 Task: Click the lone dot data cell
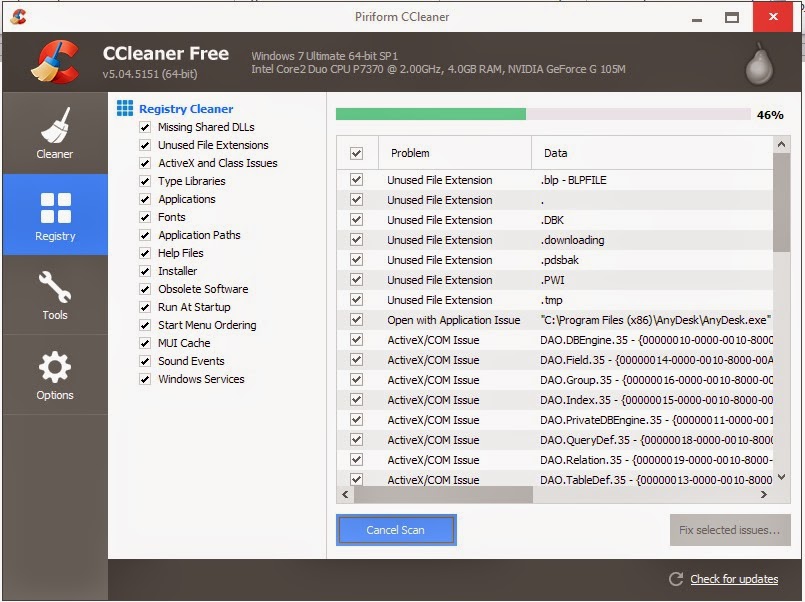click(x=542, y=202)
